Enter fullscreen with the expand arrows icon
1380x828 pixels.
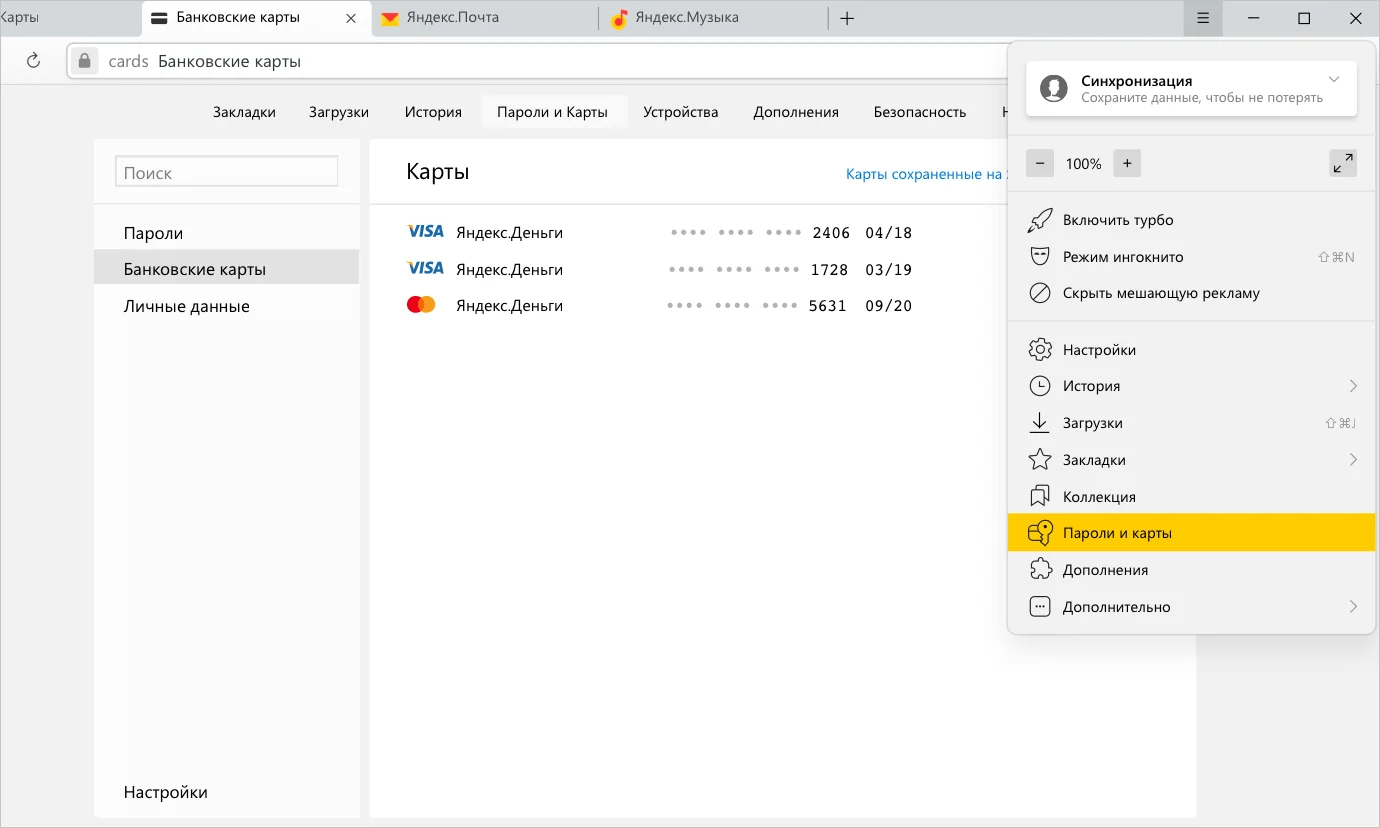1343,163
